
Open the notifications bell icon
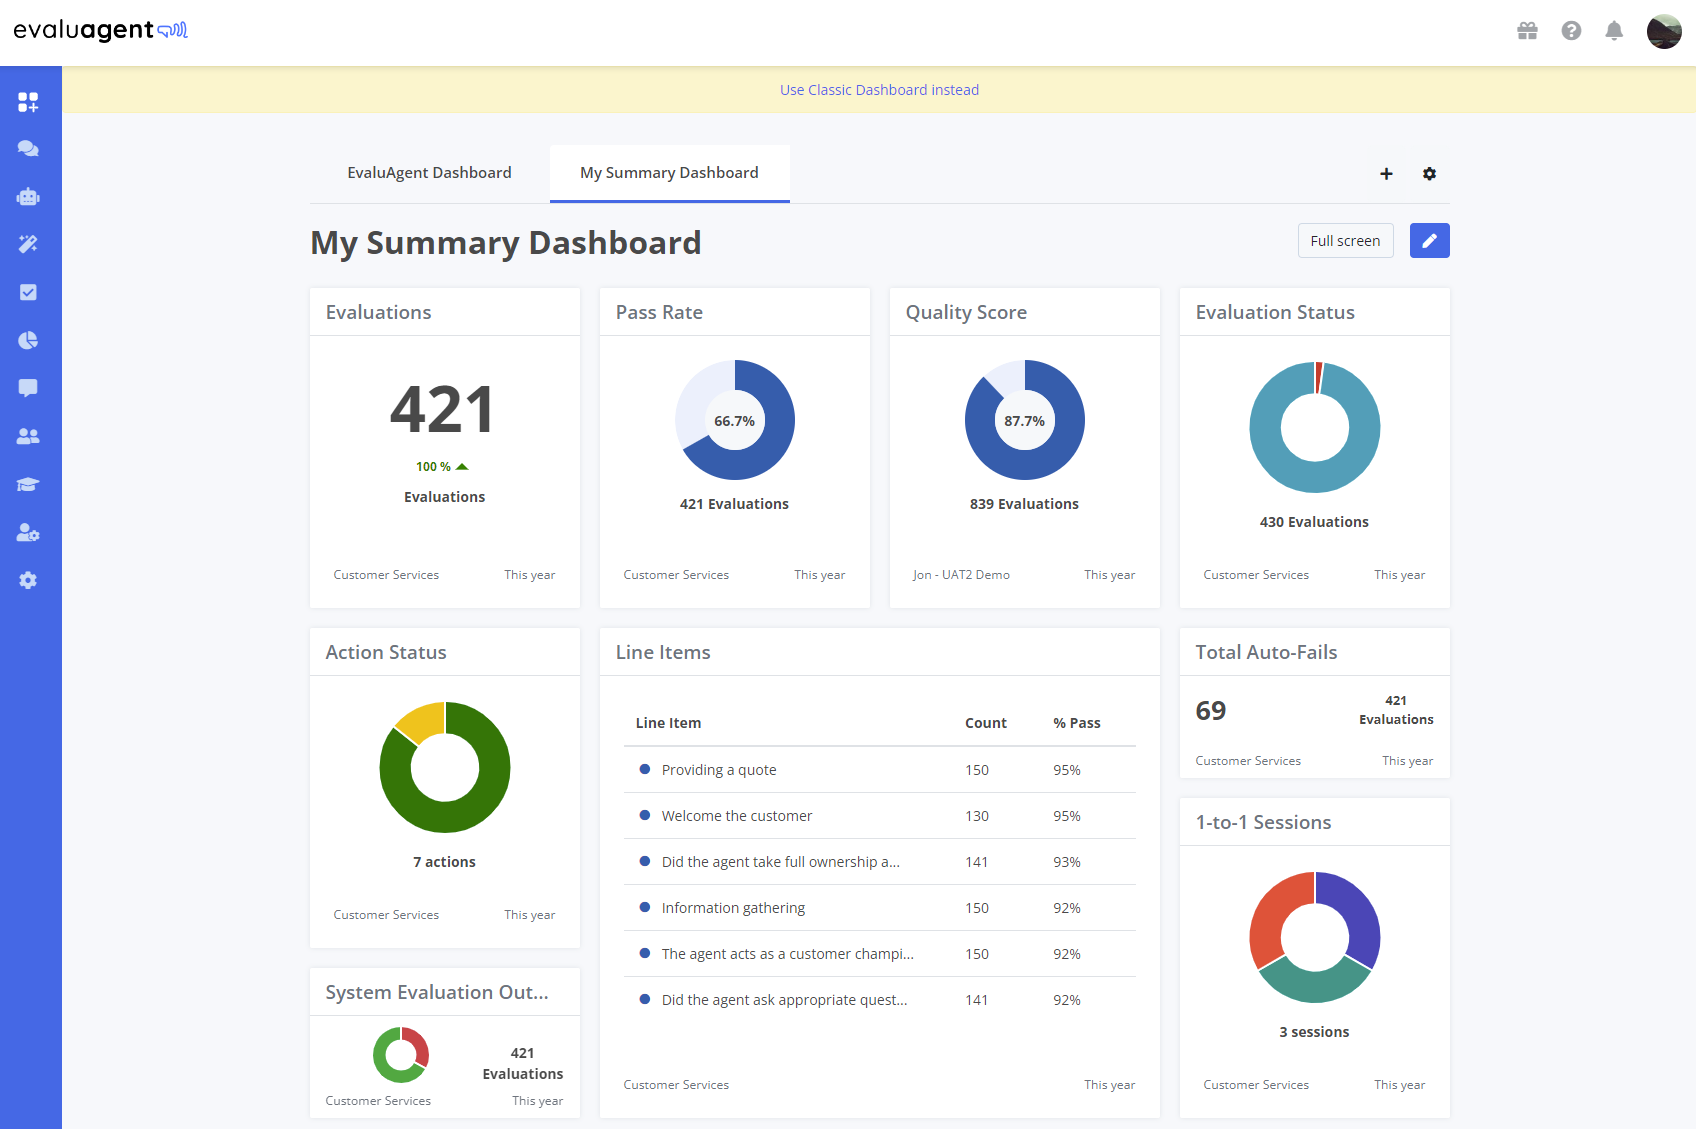pyautogui.click(x=1614, y=31)
